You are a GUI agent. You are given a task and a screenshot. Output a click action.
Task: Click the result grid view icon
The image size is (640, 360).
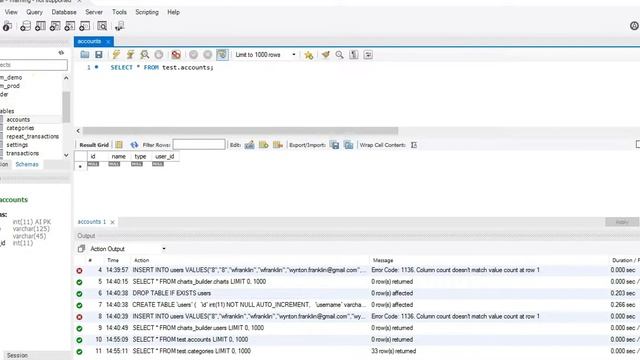pos(119,144)
